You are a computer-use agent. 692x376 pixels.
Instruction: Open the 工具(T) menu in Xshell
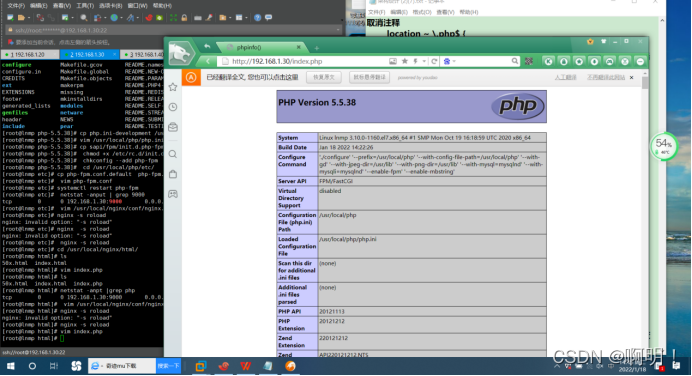(x=85, y=6)
